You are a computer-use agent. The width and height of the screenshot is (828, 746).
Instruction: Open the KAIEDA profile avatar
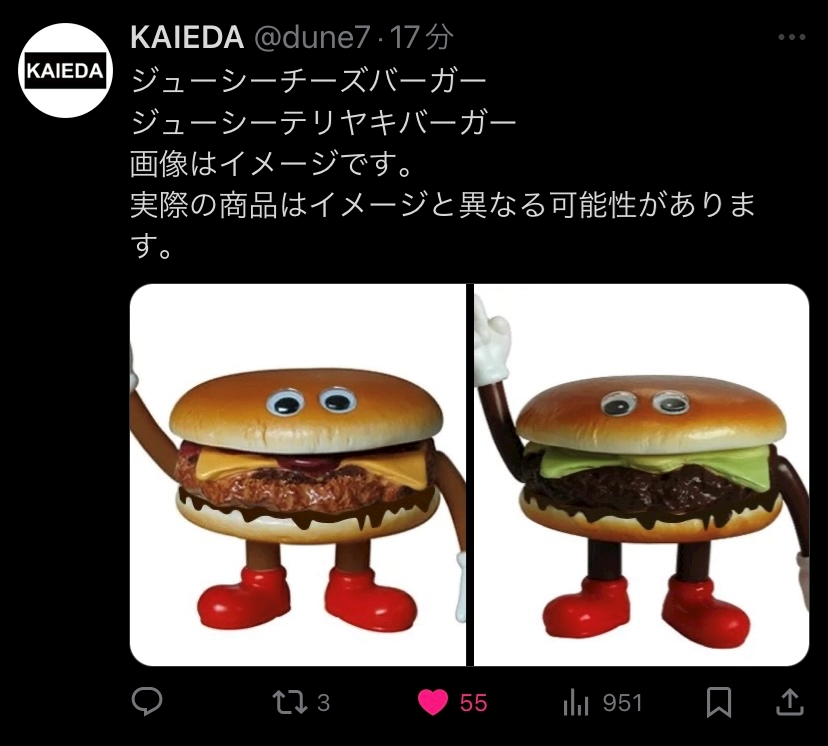(65, 70)
